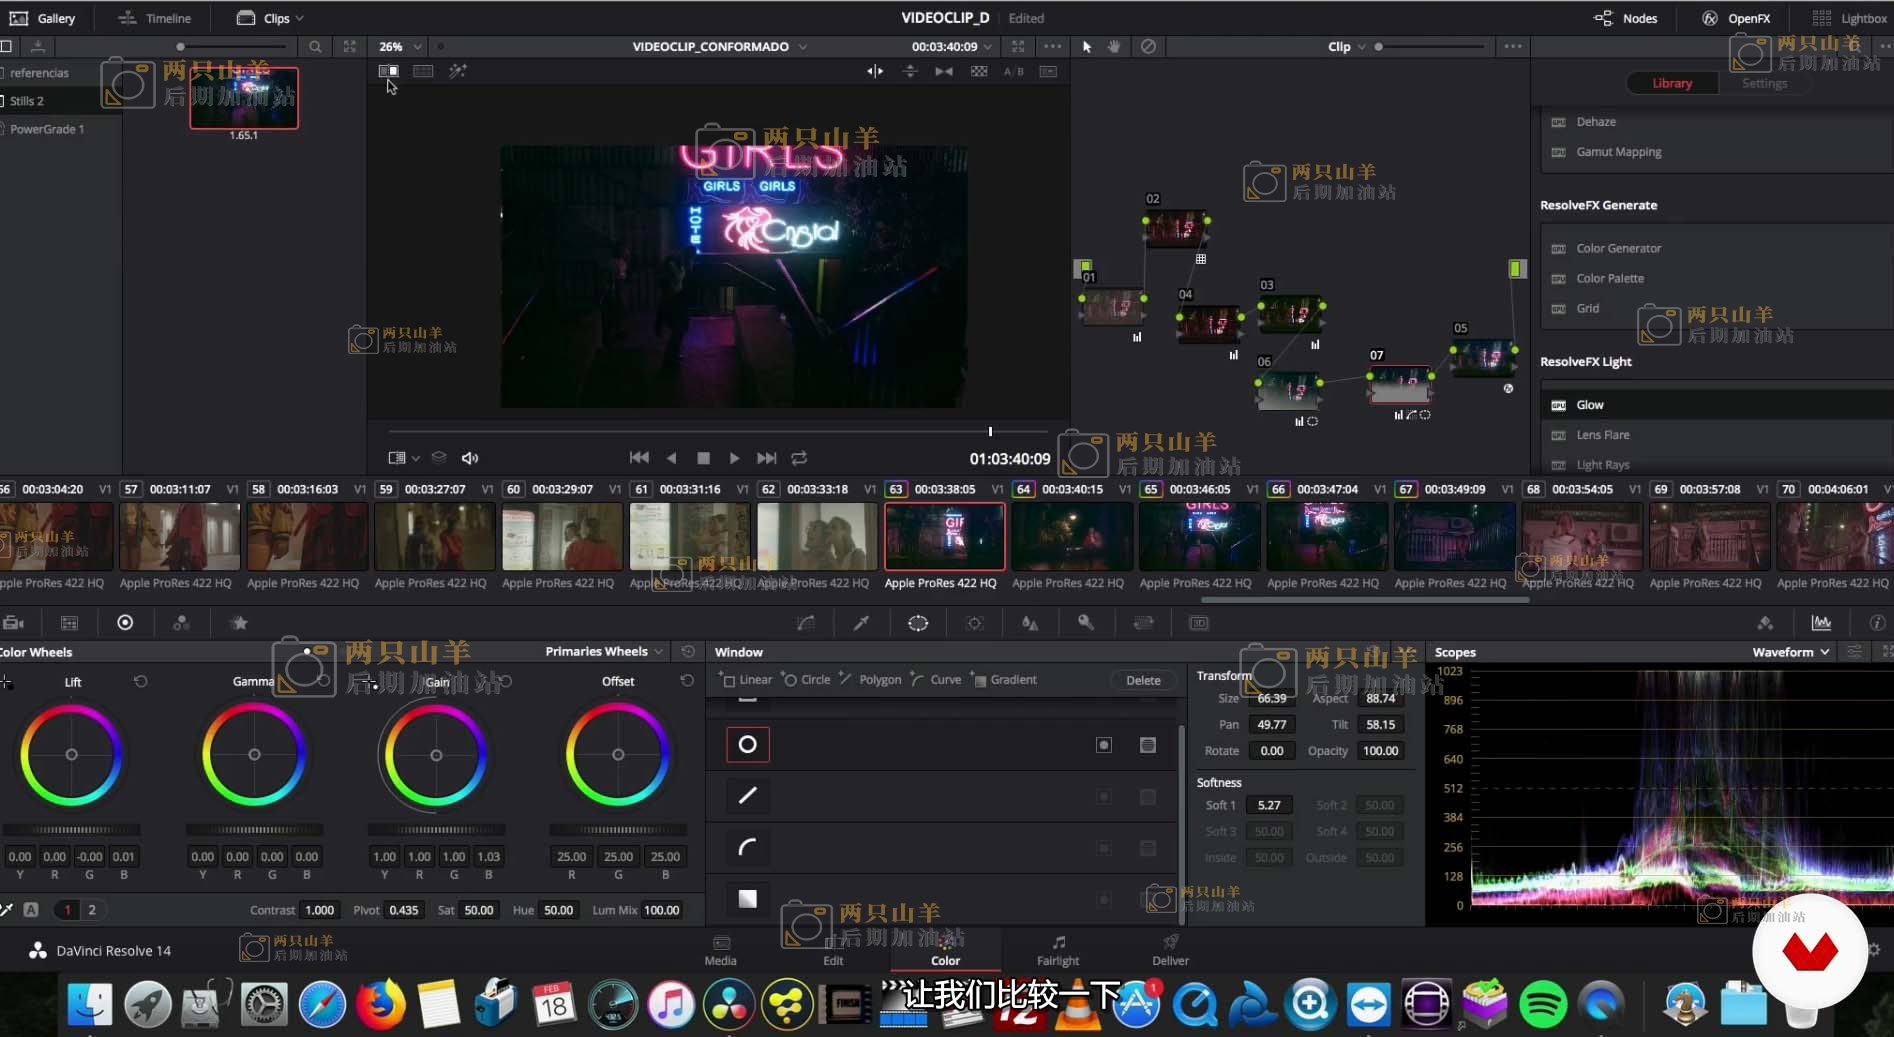Screen dimensions: 1894x1037
Task: Switch to the OpenFX Settings tab
Action: click(x=1764, y=84)
